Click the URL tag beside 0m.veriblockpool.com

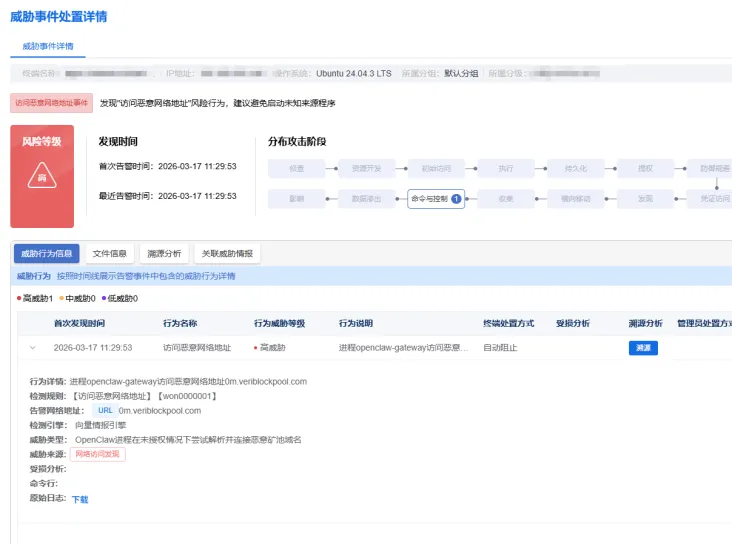click(x=105, y=410)
